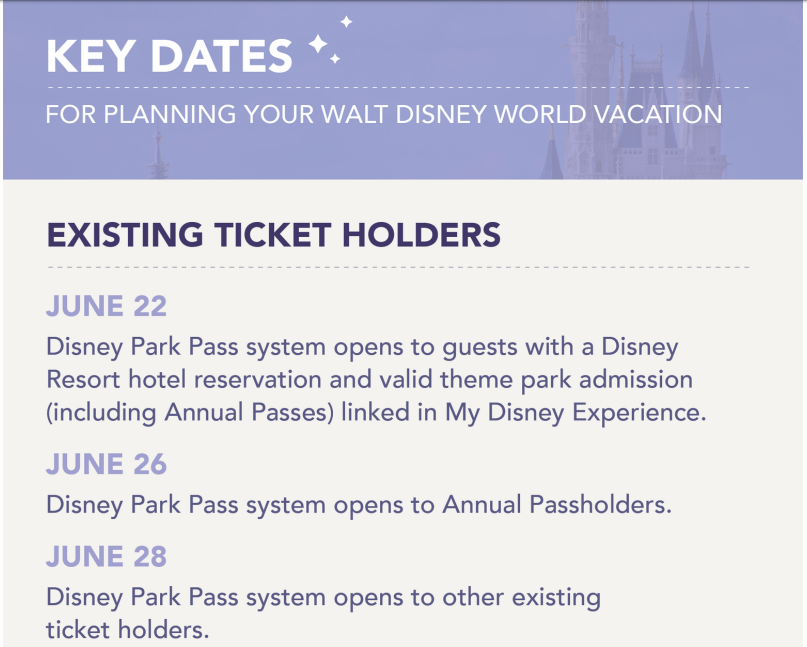
Task: Click the KEY DATES title
Action: point(169,56)
